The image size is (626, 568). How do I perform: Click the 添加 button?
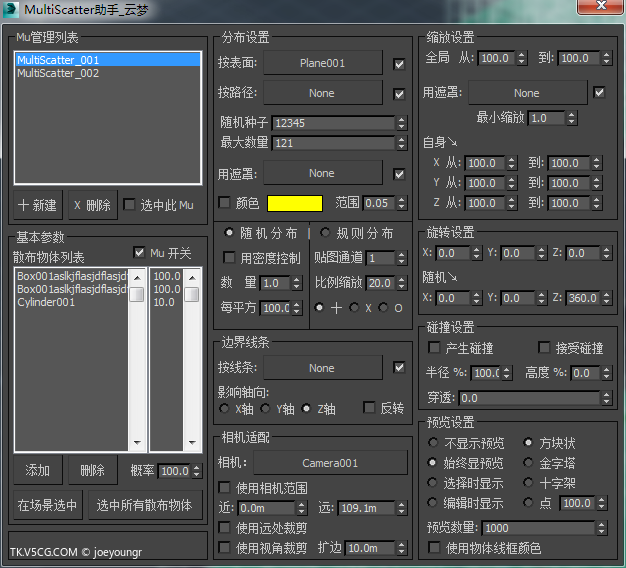tap(38, 470)
